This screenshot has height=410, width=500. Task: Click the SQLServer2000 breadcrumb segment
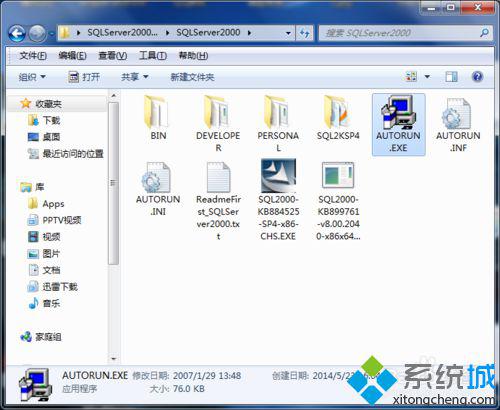coord(208,33)
